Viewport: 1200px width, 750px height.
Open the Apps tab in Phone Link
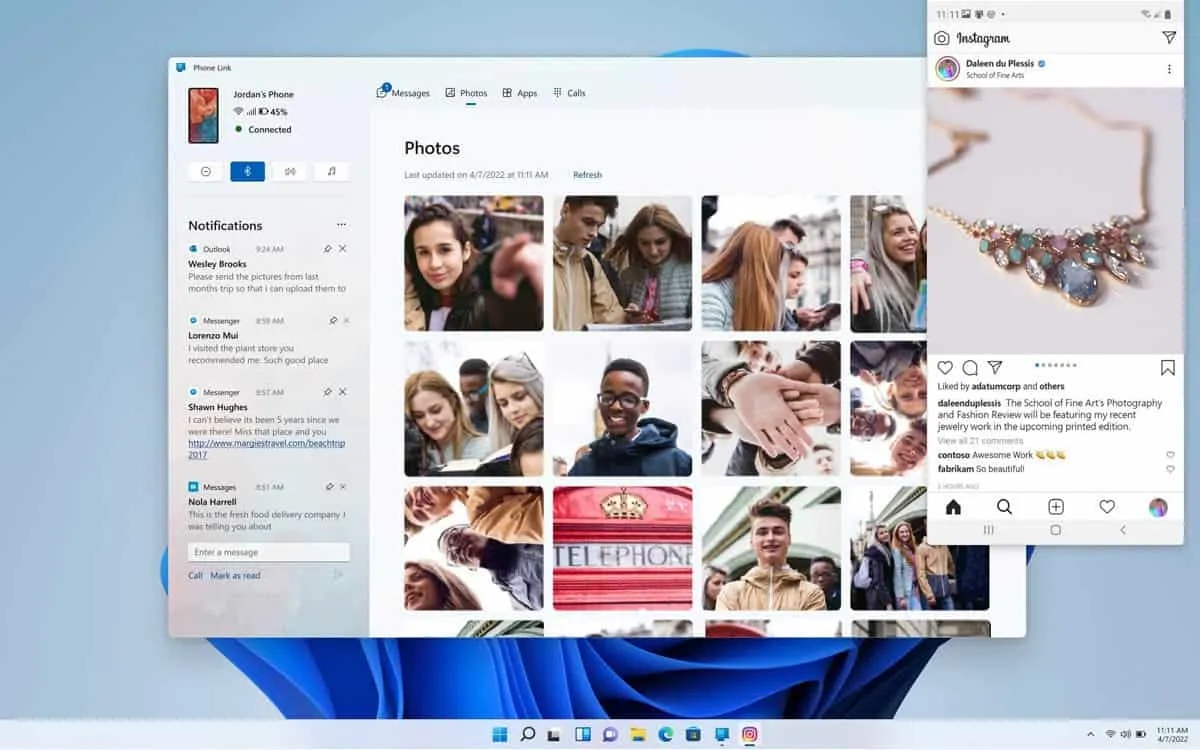pyautogui.click(x=525, y=92)
